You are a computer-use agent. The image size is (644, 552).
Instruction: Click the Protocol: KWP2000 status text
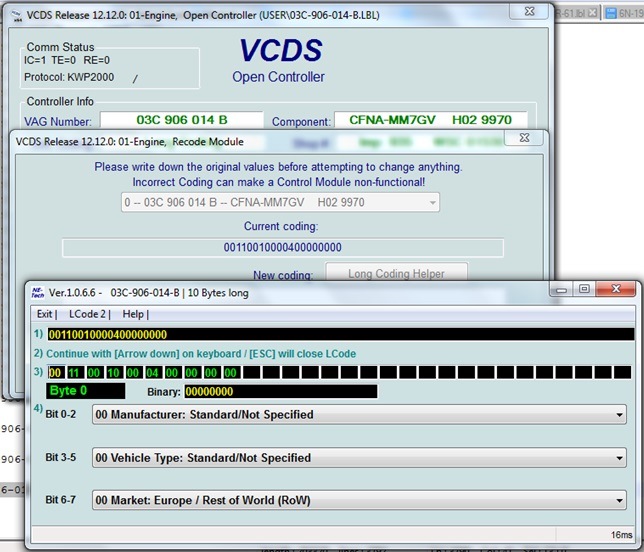click(69, 77)
